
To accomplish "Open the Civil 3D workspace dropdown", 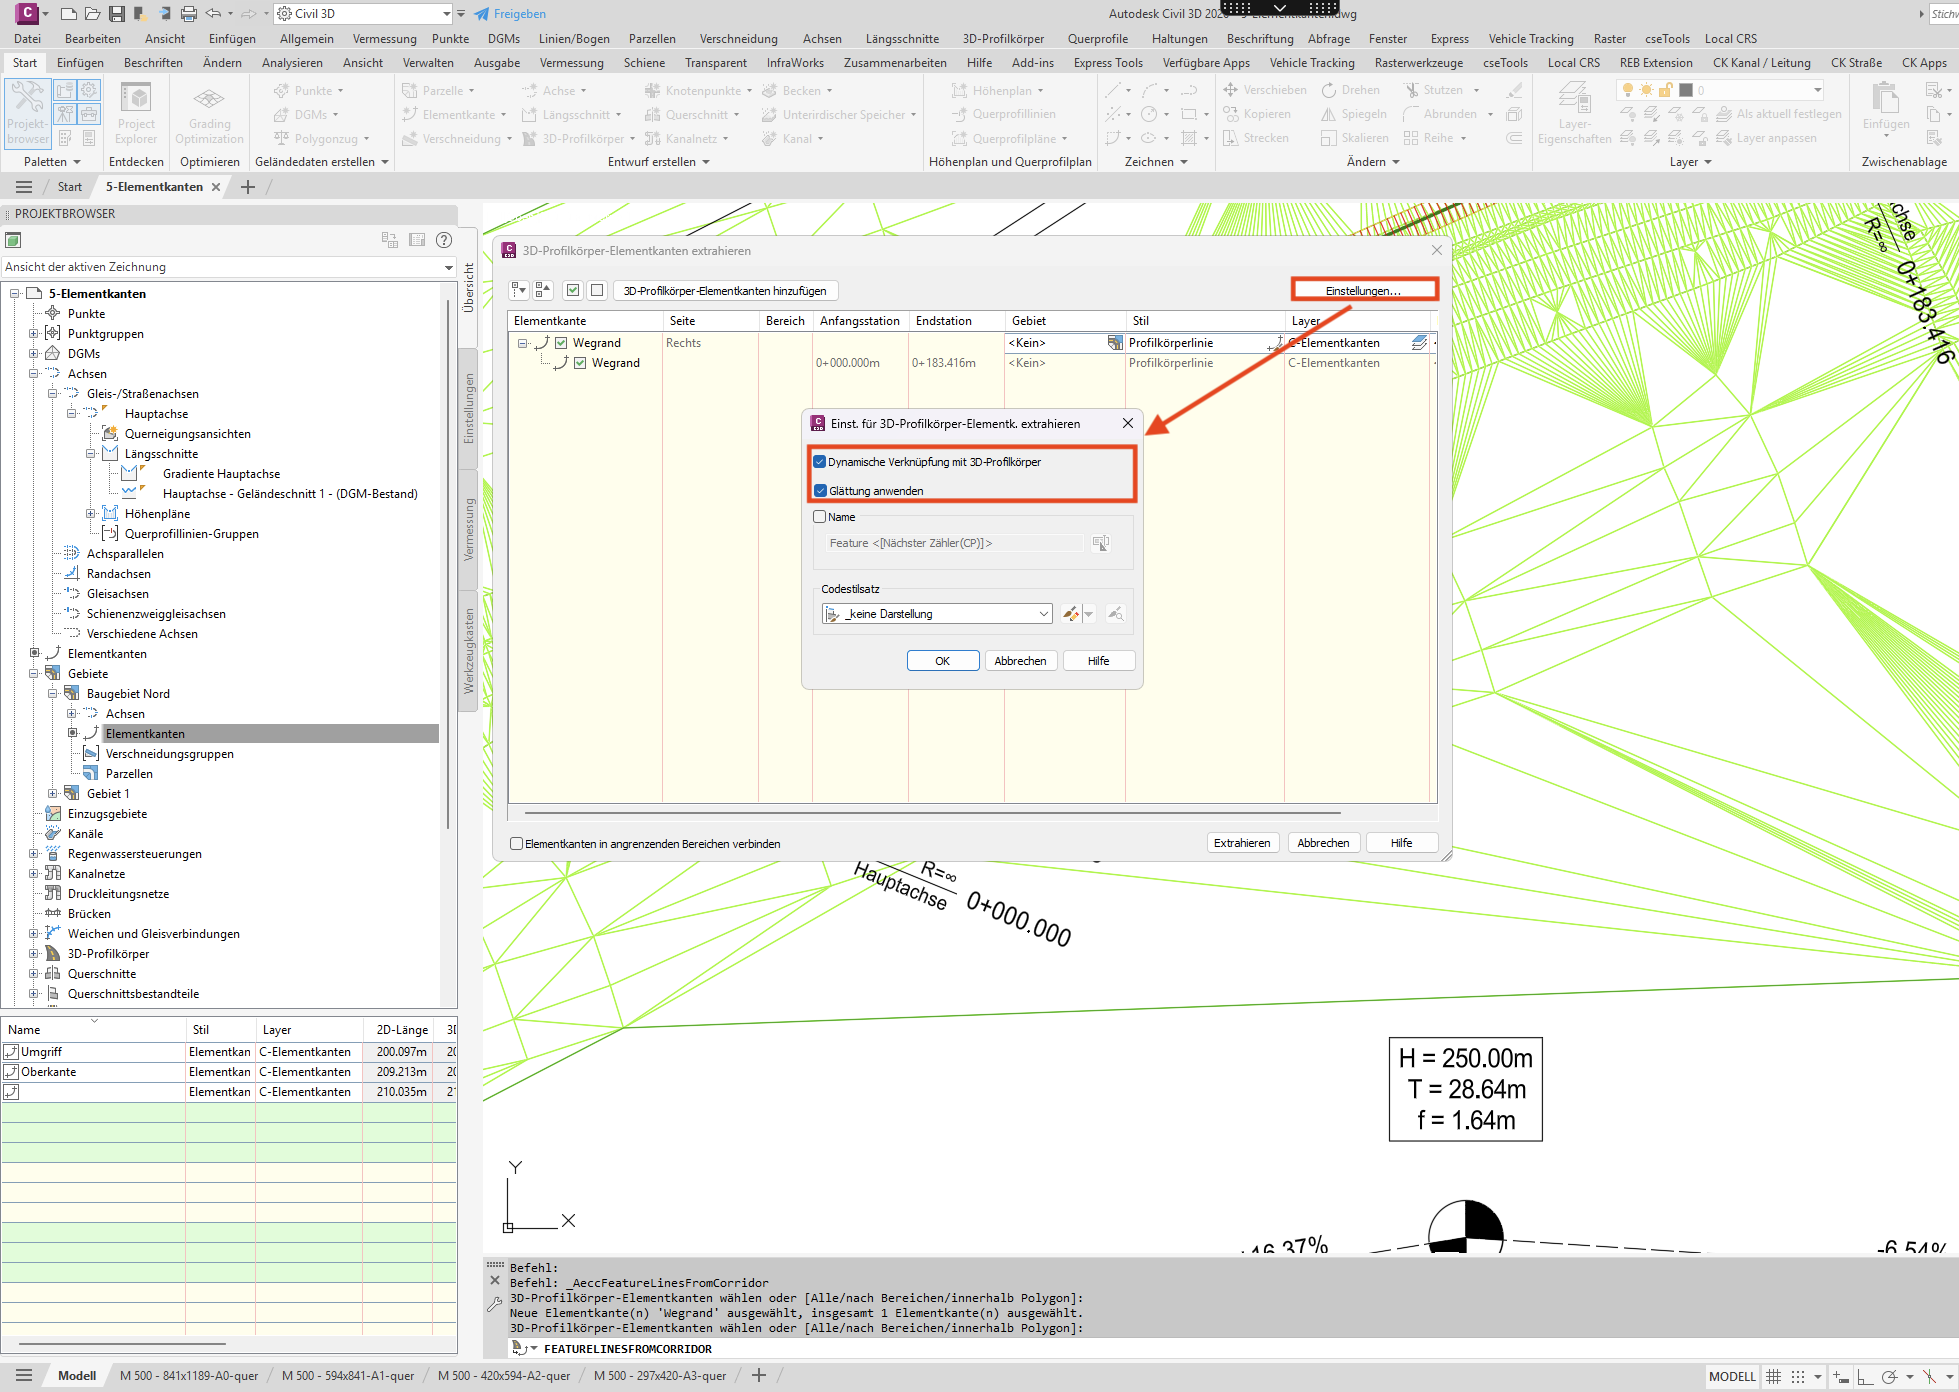I will coord(364,14).
